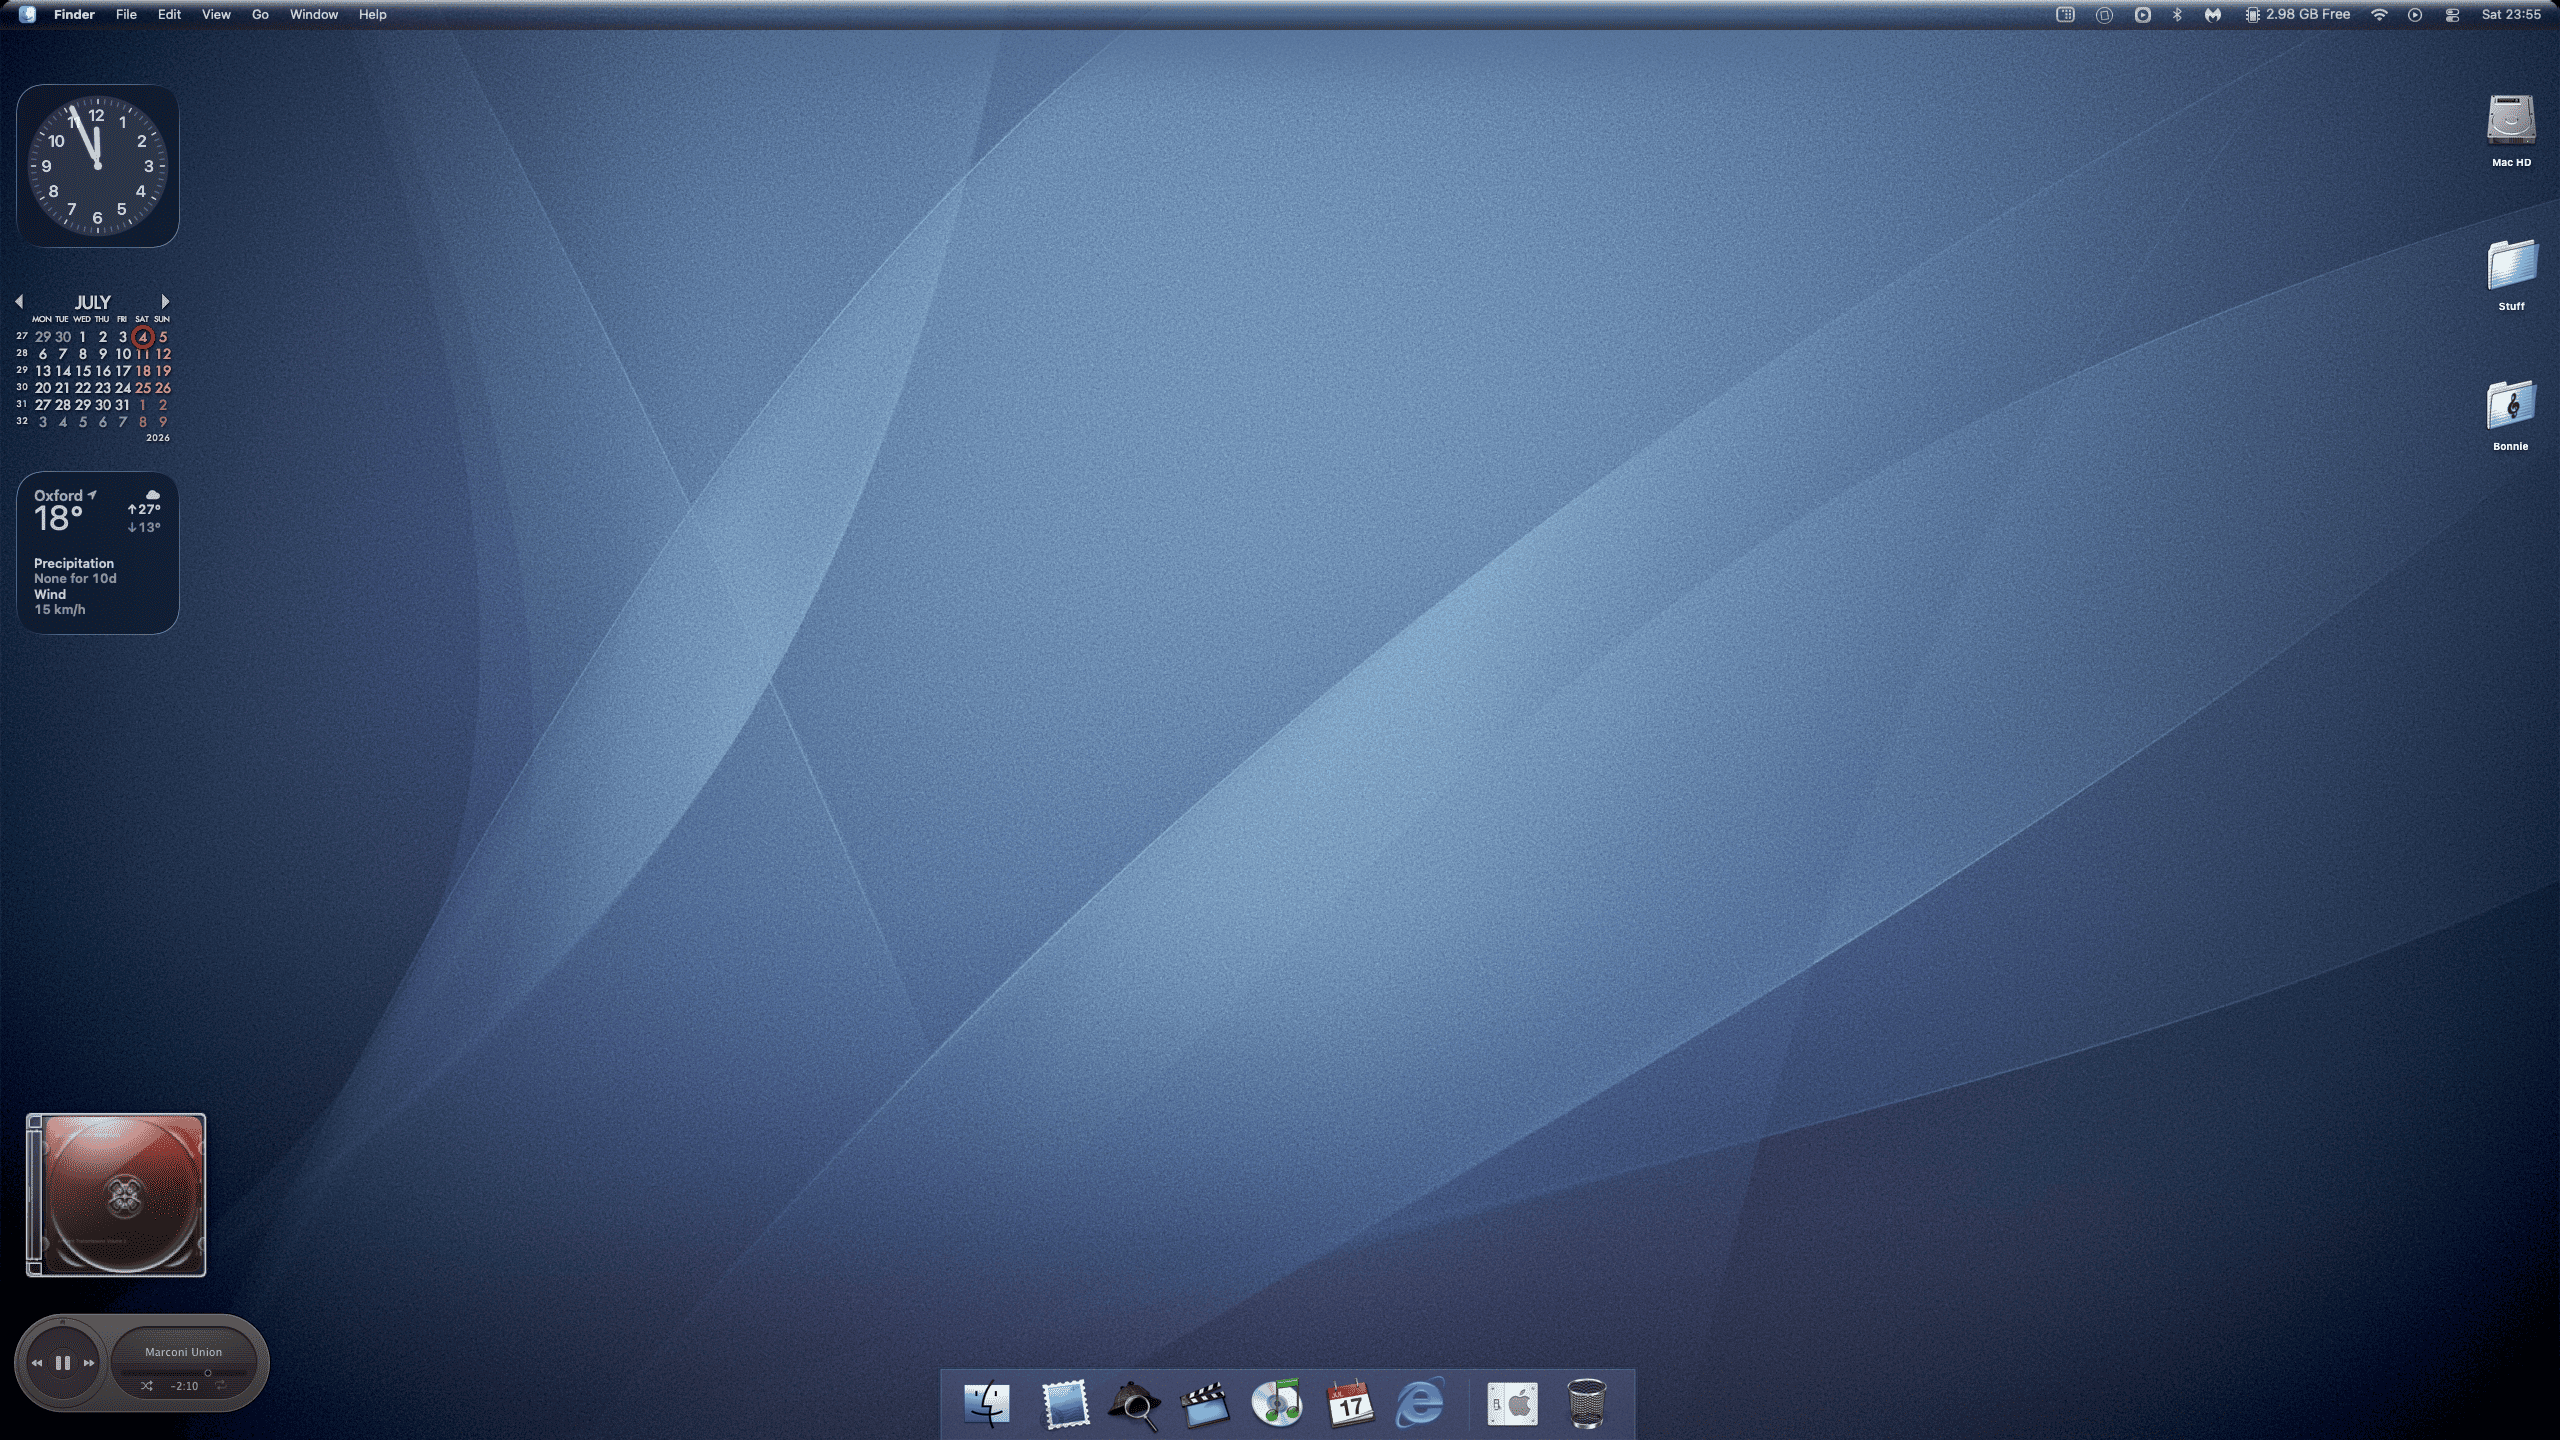Pause the playing Marconi Union track
The image size is (2560, 1440).
click(x=63, y=1362)
